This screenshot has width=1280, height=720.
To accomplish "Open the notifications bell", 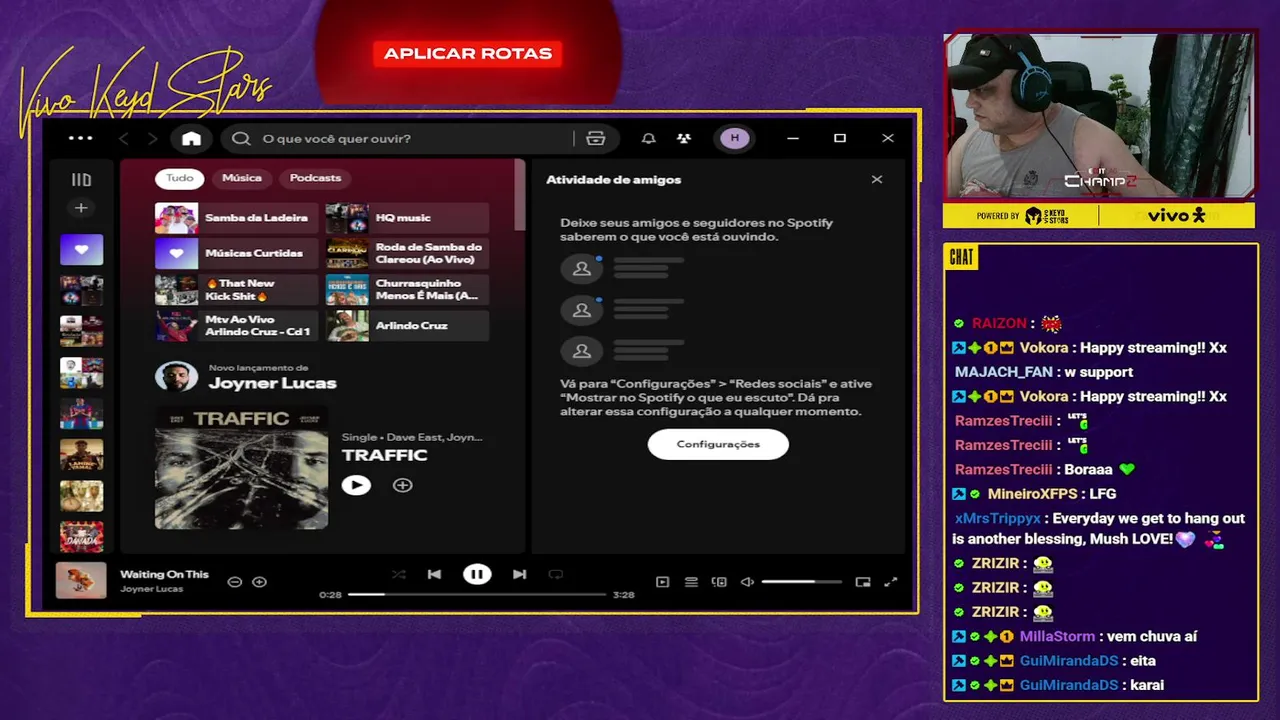I will (648, 139).
